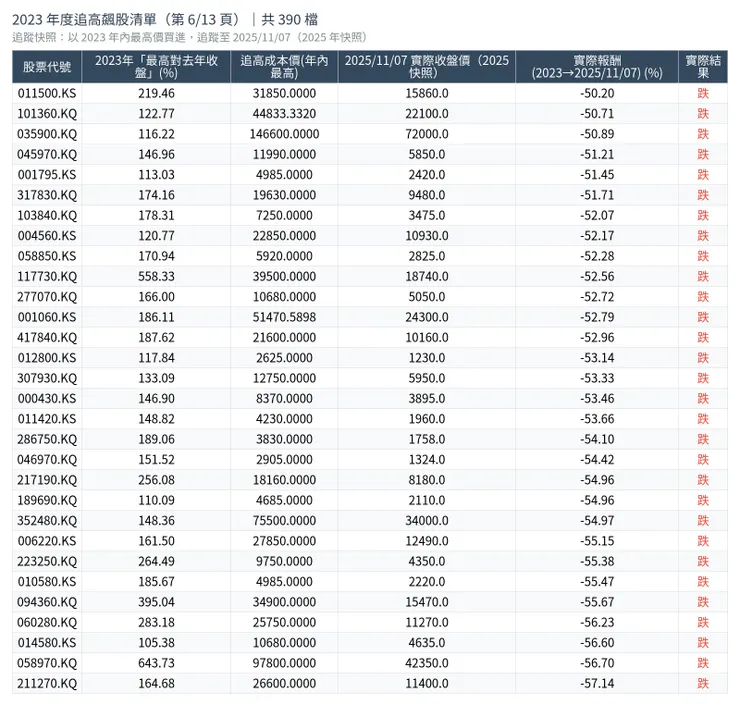Click return value -56.23

click(x=597, y=622)
